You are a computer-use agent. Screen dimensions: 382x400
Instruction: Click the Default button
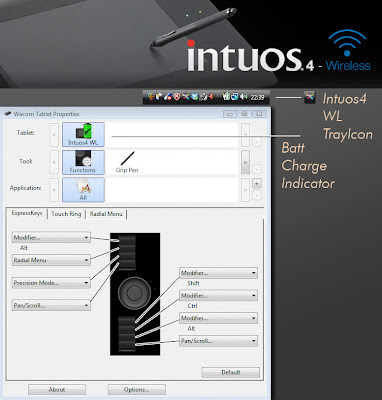231,372
